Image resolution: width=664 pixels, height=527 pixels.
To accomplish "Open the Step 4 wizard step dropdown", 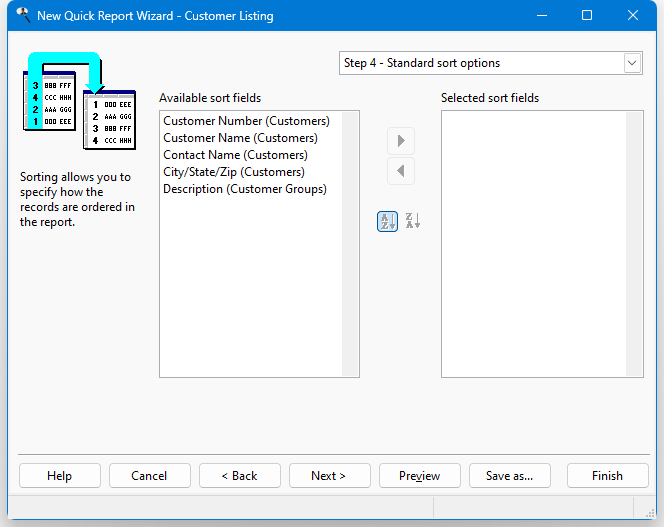I will click(491, 63).
